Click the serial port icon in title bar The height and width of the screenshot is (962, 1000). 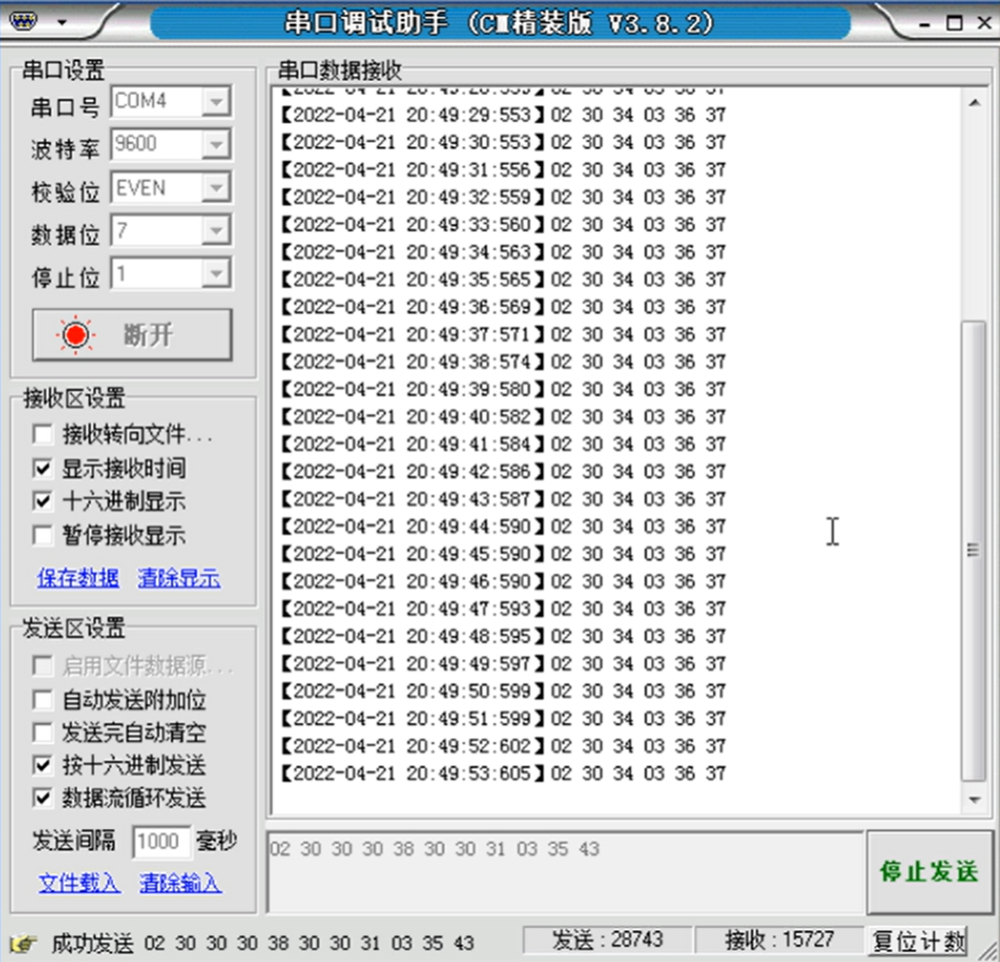pyautogui.click(x=25, y=21)
